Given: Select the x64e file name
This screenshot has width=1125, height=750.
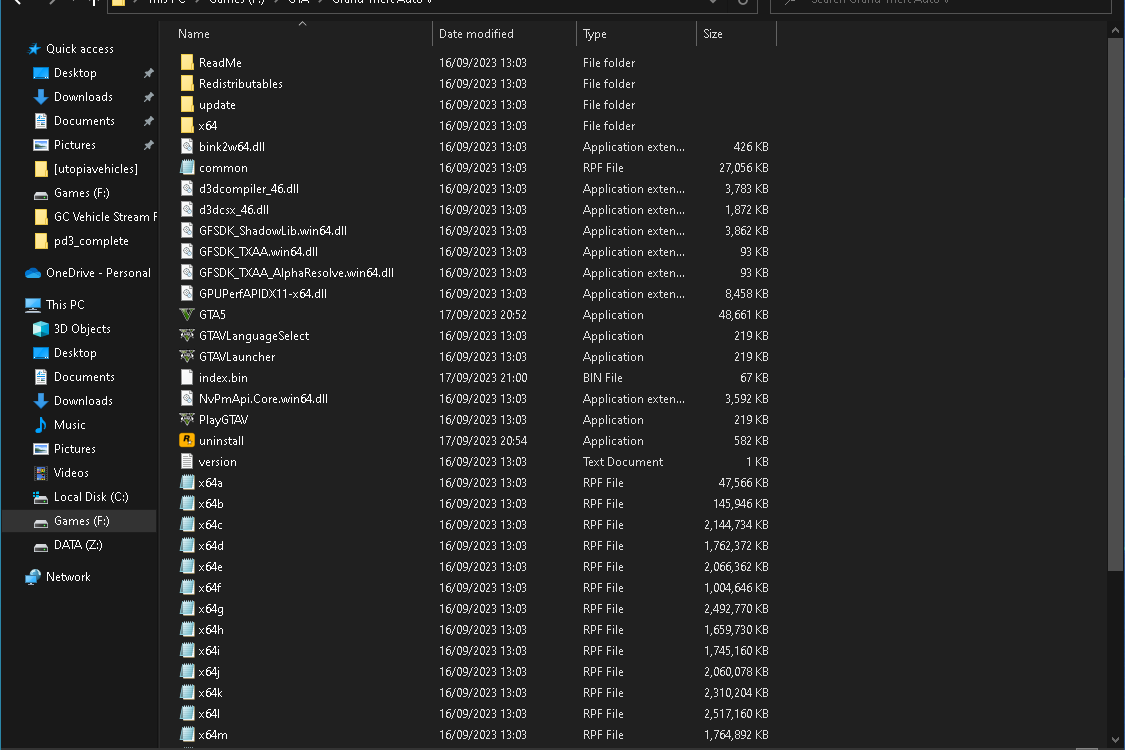Looking at the screenshot, I should pos(210,566).
